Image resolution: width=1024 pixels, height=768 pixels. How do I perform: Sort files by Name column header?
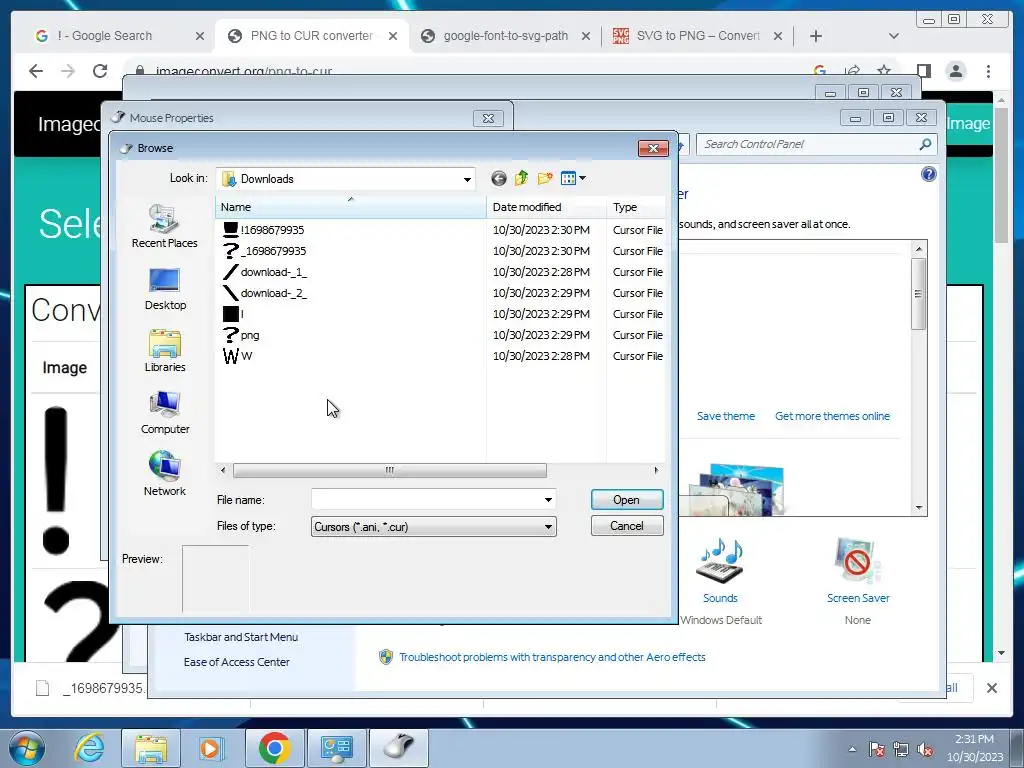(350, 207)
